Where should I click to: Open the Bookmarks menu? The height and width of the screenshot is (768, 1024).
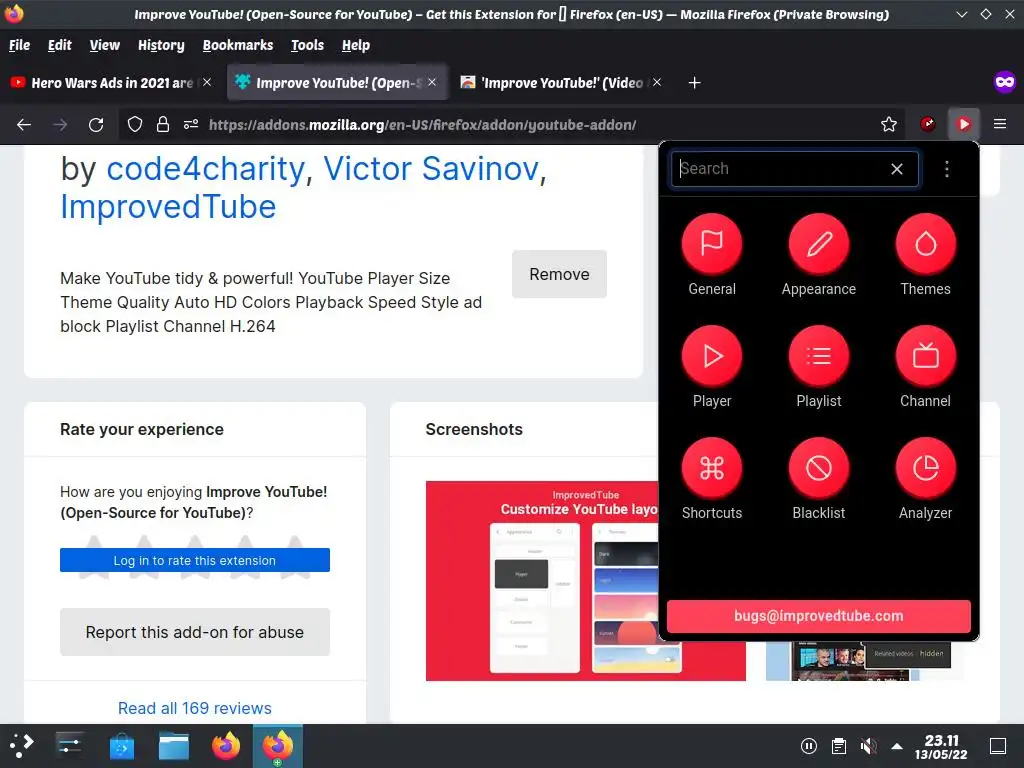click(x=238, y=45)
